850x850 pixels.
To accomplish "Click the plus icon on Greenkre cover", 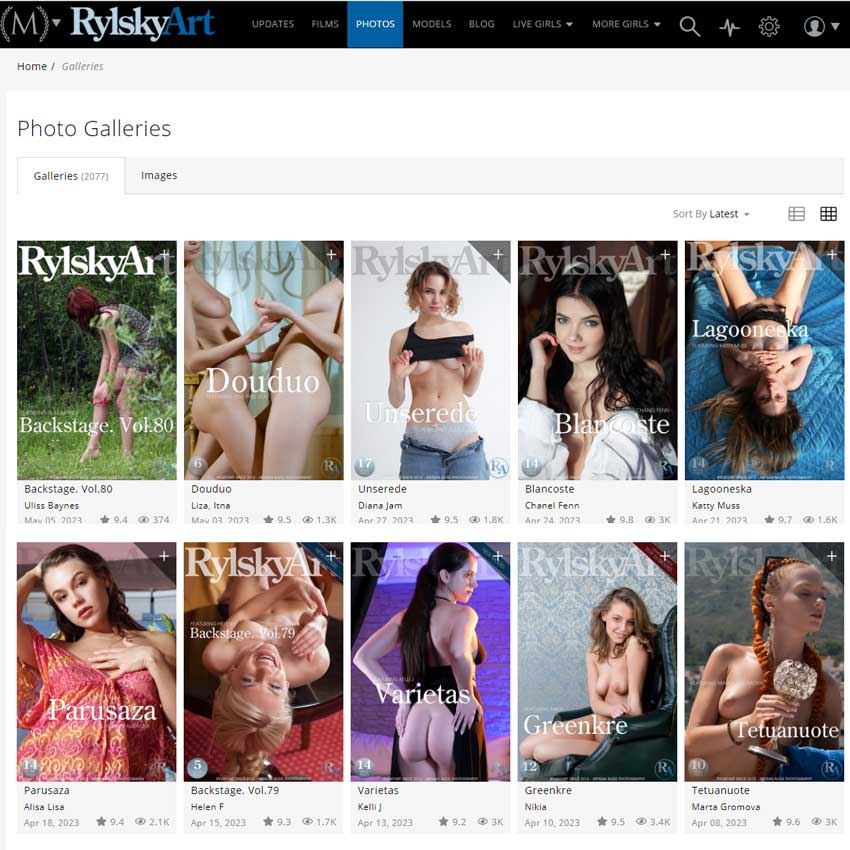I will [665, 556].
